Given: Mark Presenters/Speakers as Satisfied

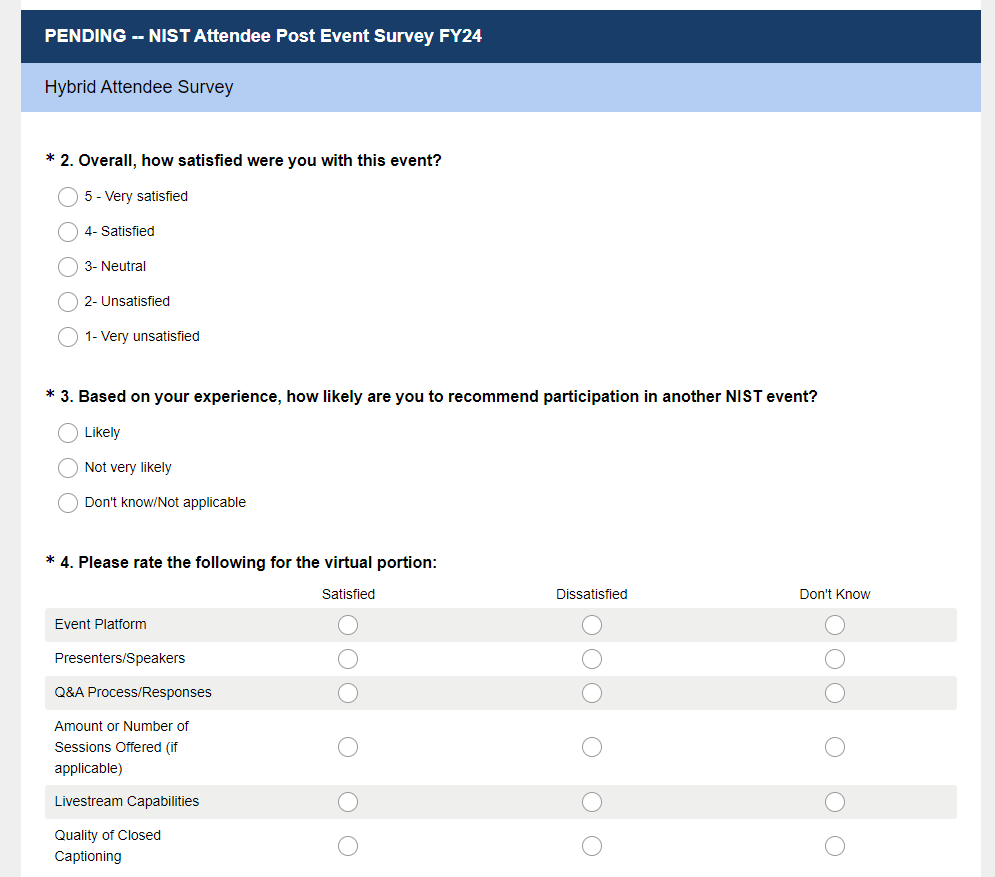Looking at the screenshot, I should pyautogui.click(x=348, y=659).
